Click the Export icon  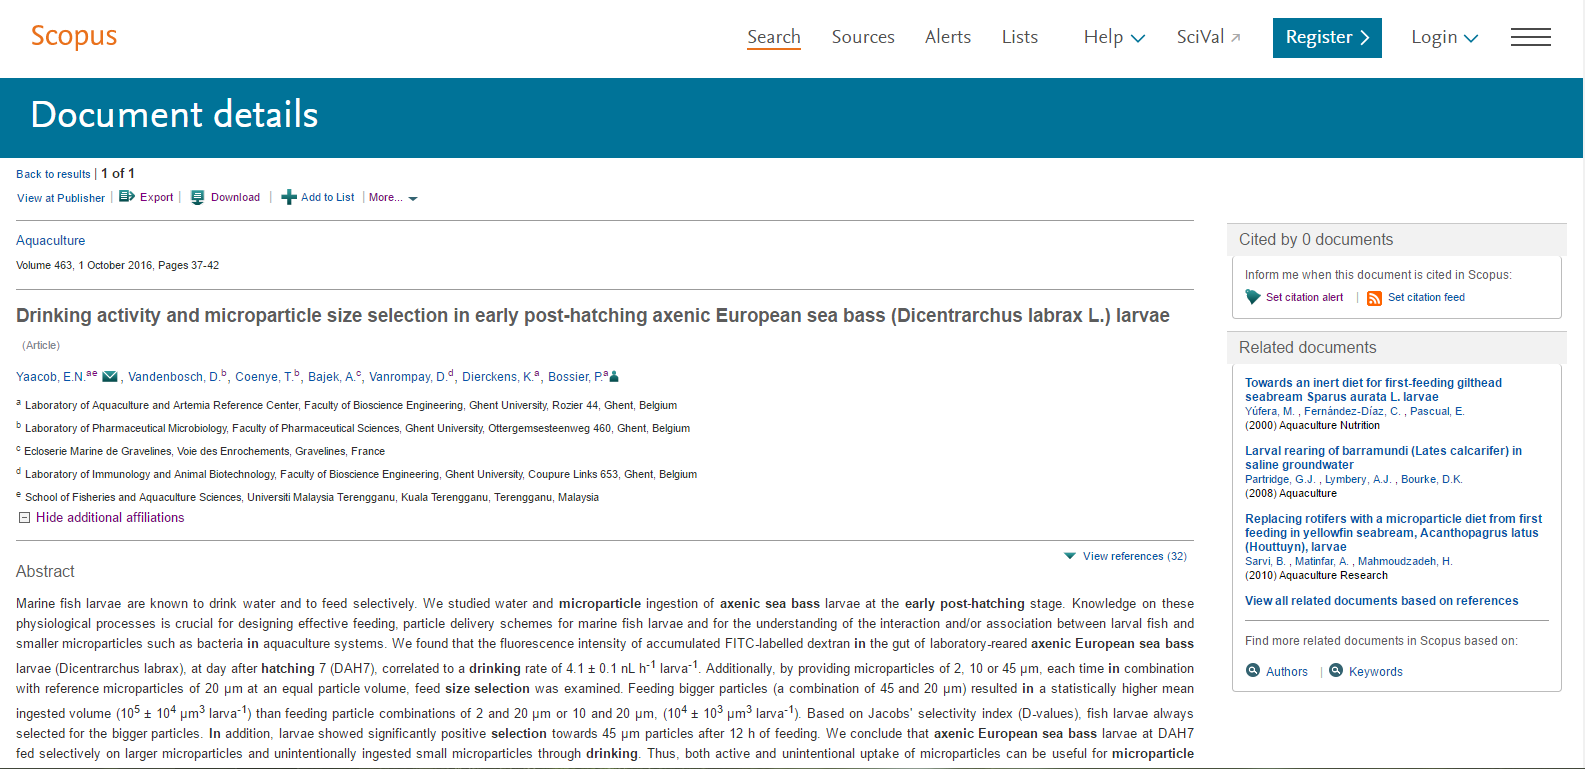[x=127, y=197]
